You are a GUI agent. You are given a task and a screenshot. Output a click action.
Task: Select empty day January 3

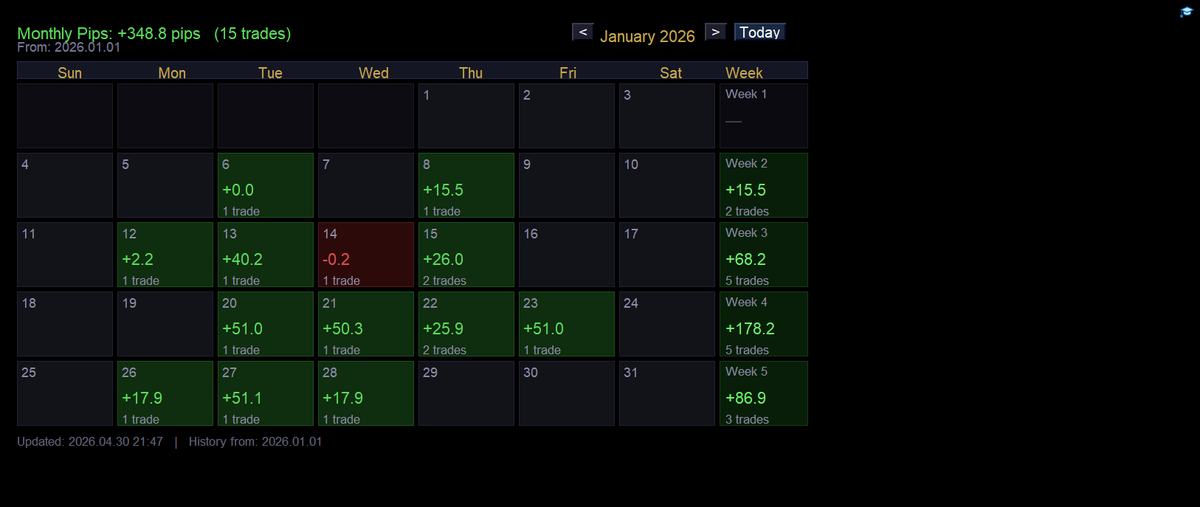pos(666,116)
